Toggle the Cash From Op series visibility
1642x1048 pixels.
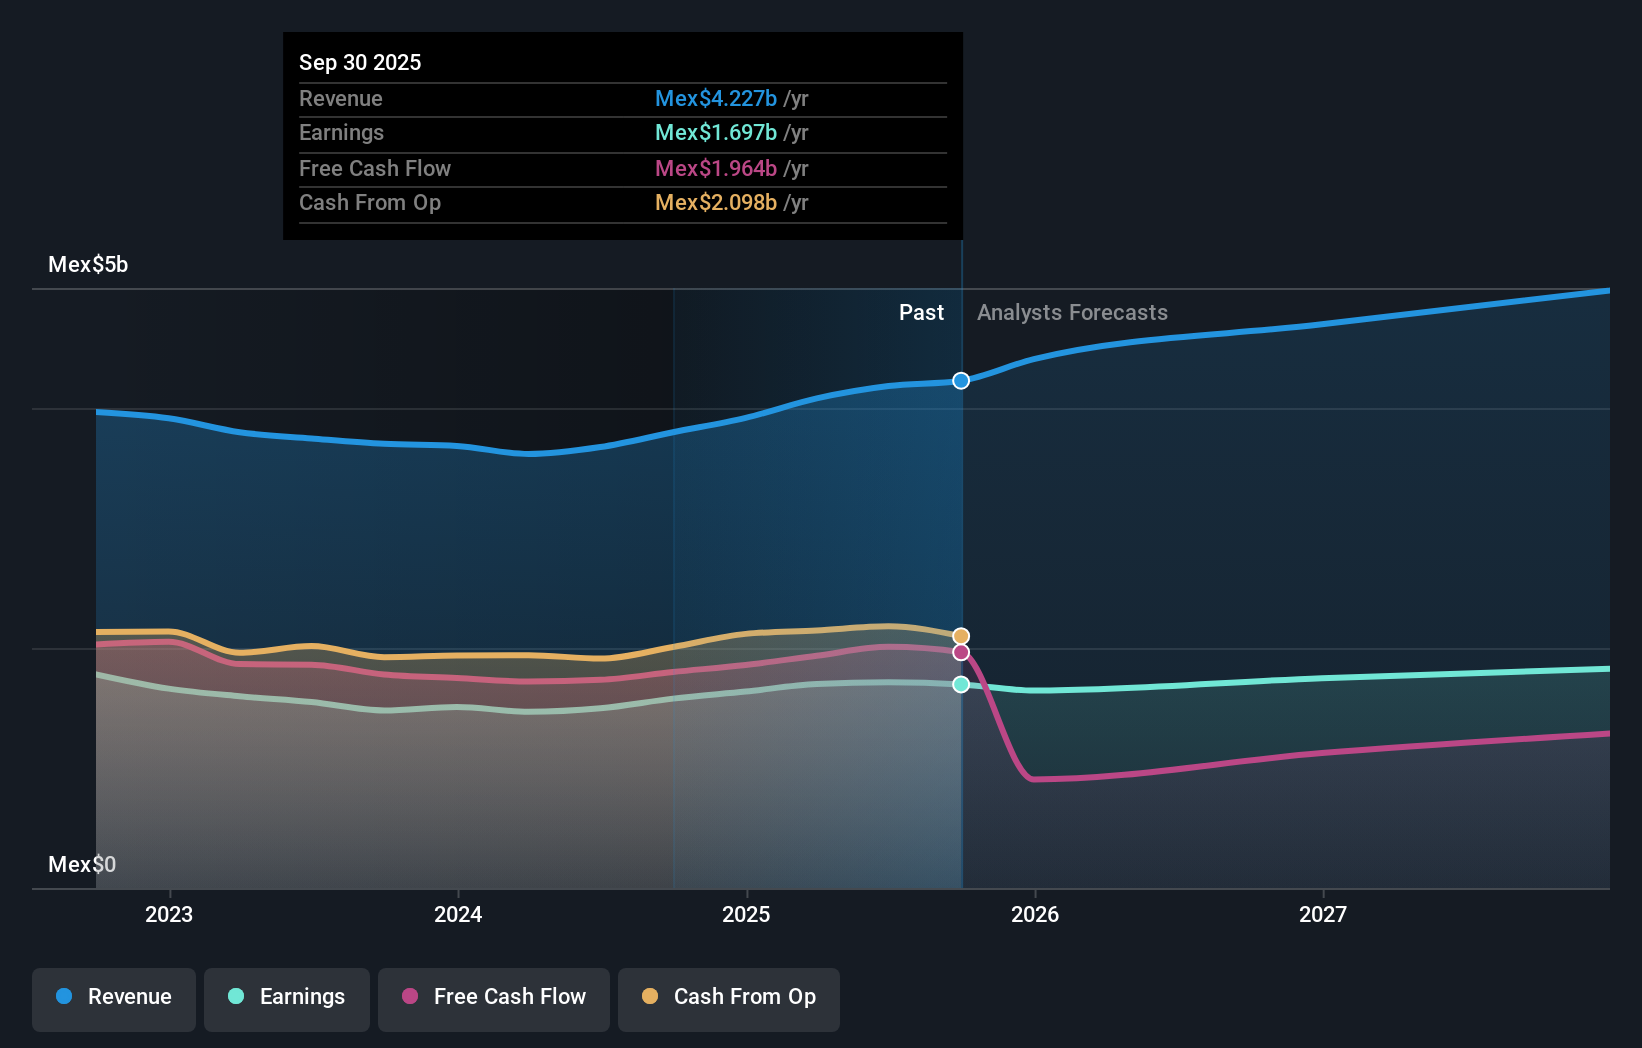tap(728, 997)
